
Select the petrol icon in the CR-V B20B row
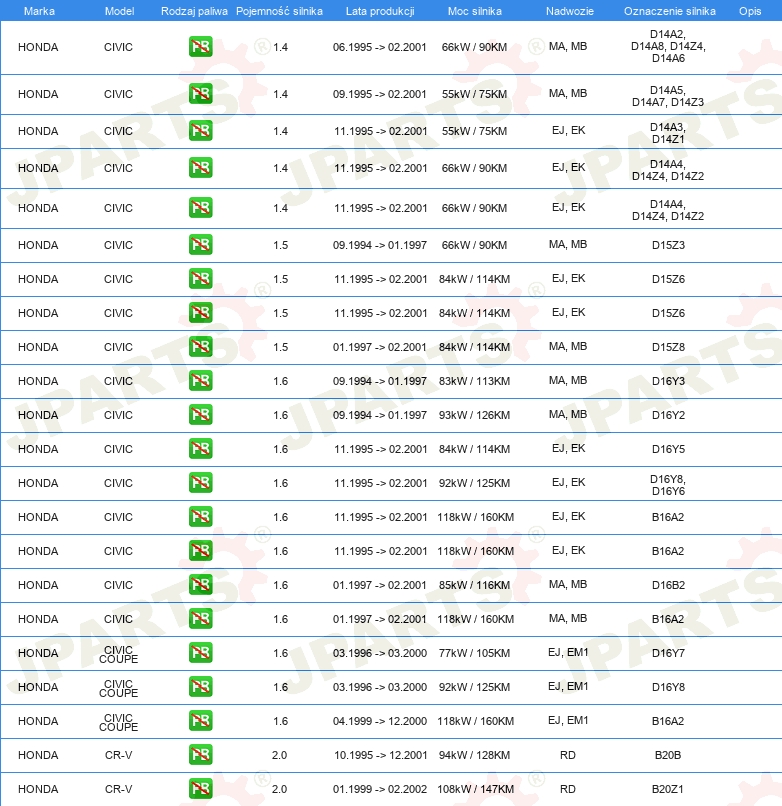click(201, 755)
